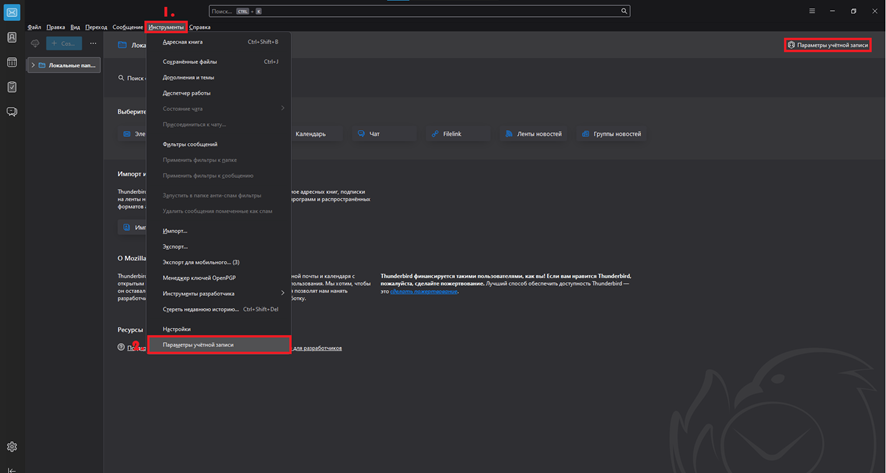Image resolution: width=886 pixels, height=473 pixels.
Task: Click the Filelink card
Action: [458, 134]
